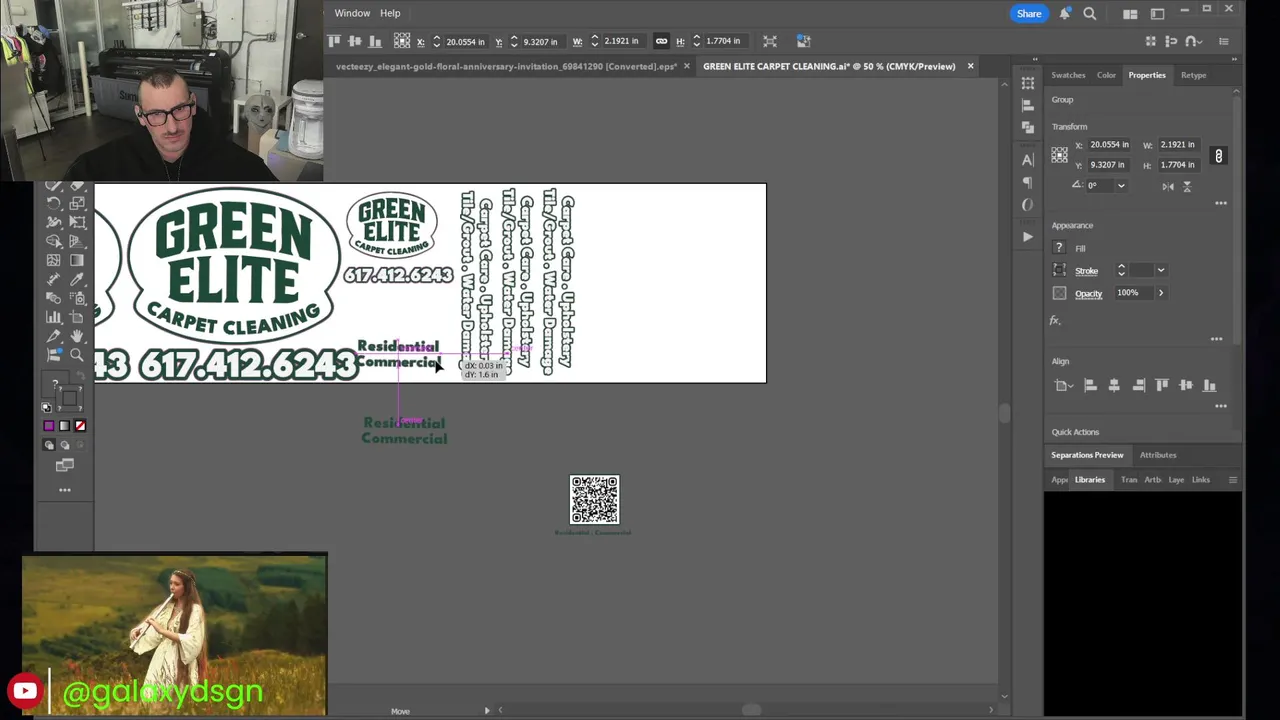Choose the reference point in Properties Transform
This screenshot has height=720, width=1280.
[x=1059, y=155]
